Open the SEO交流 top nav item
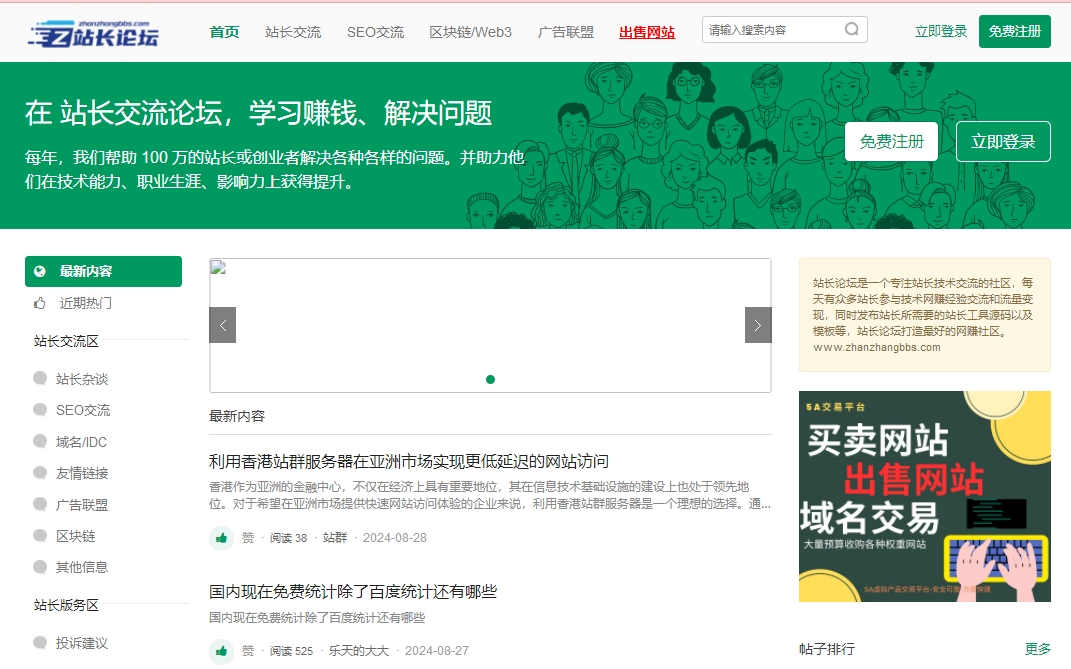The width and height of the screenshot is (1071, 669). (375, 32)
